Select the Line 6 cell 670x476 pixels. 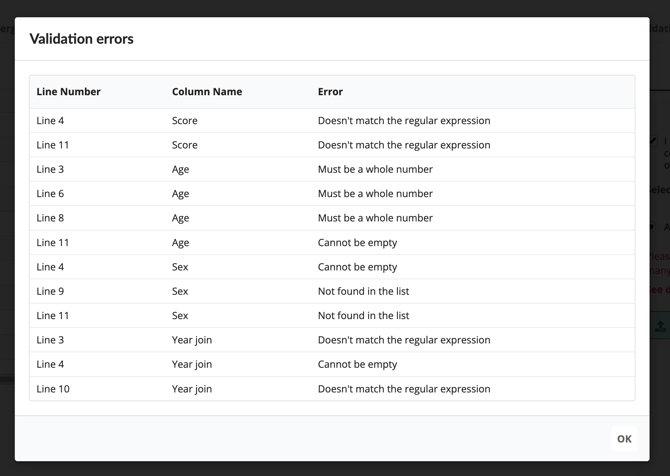click(x=51, y=194)
